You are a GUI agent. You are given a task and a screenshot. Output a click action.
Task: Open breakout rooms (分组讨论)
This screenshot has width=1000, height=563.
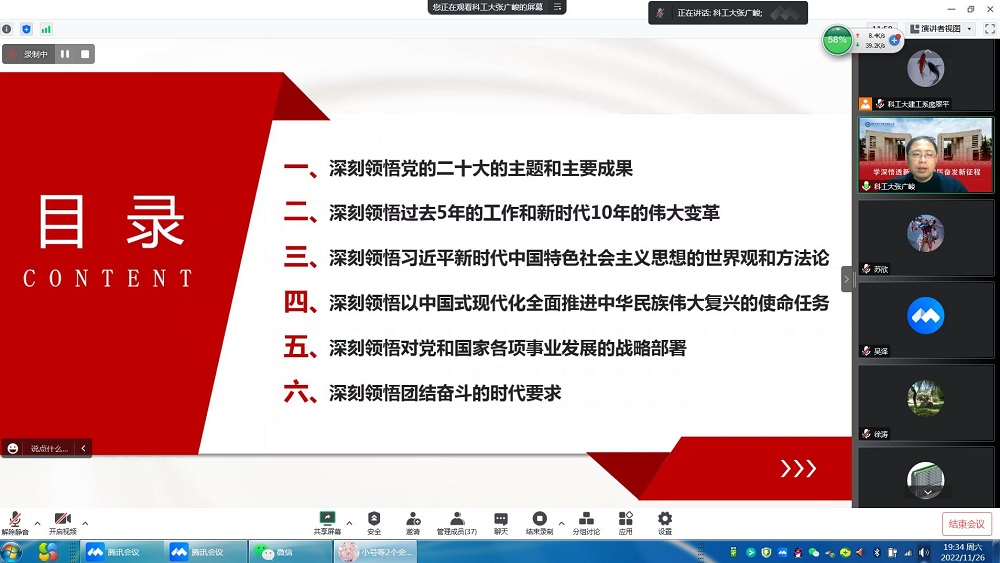(x=586, y=521)
